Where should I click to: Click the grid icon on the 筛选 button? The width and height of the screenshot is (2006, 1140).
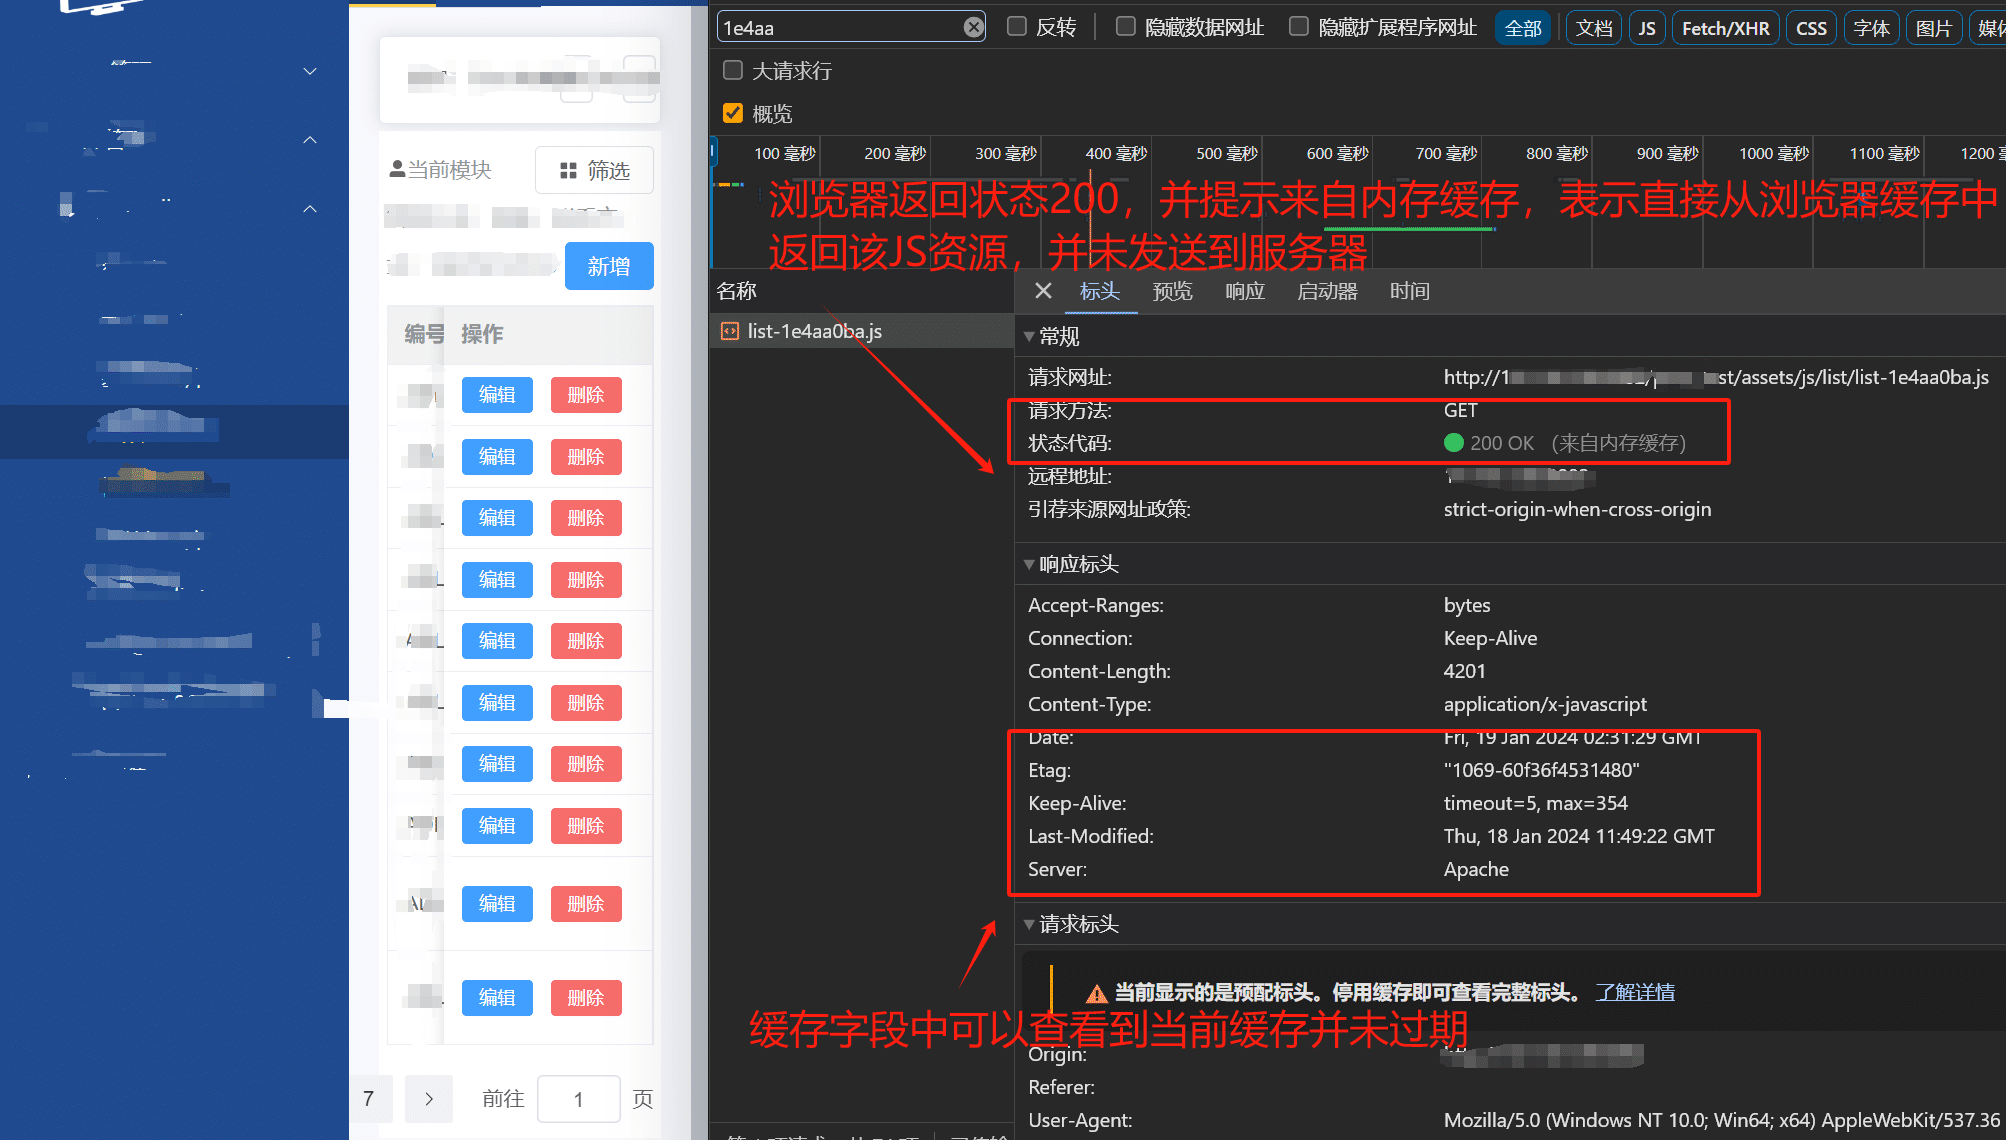pyautogui.click(x=568, y=171)
